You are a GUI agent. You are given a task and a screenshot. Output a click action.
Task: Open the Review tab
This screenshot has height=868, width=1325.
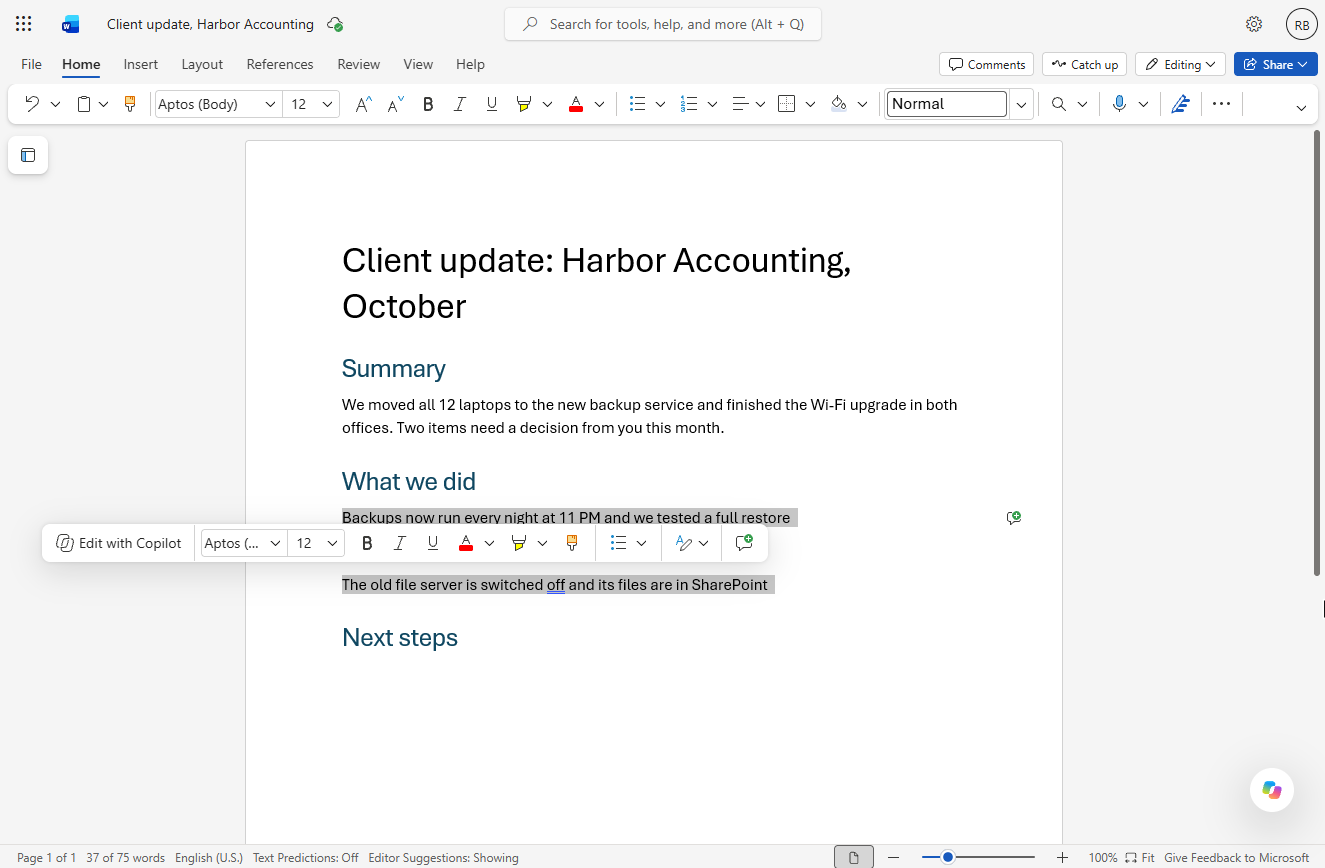tap(359, 64)
